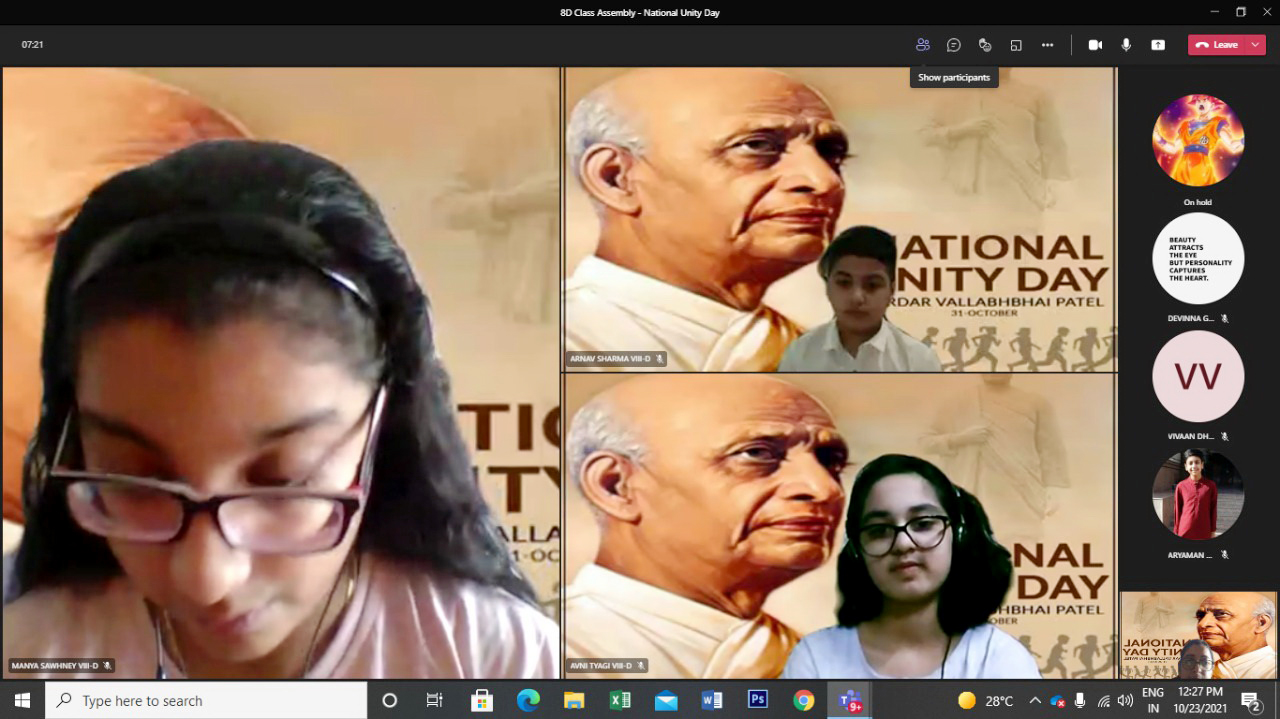The image size is (1280, 719).
Task: Click the self-view video preview thumbnail
Action: coord(1198,635)
